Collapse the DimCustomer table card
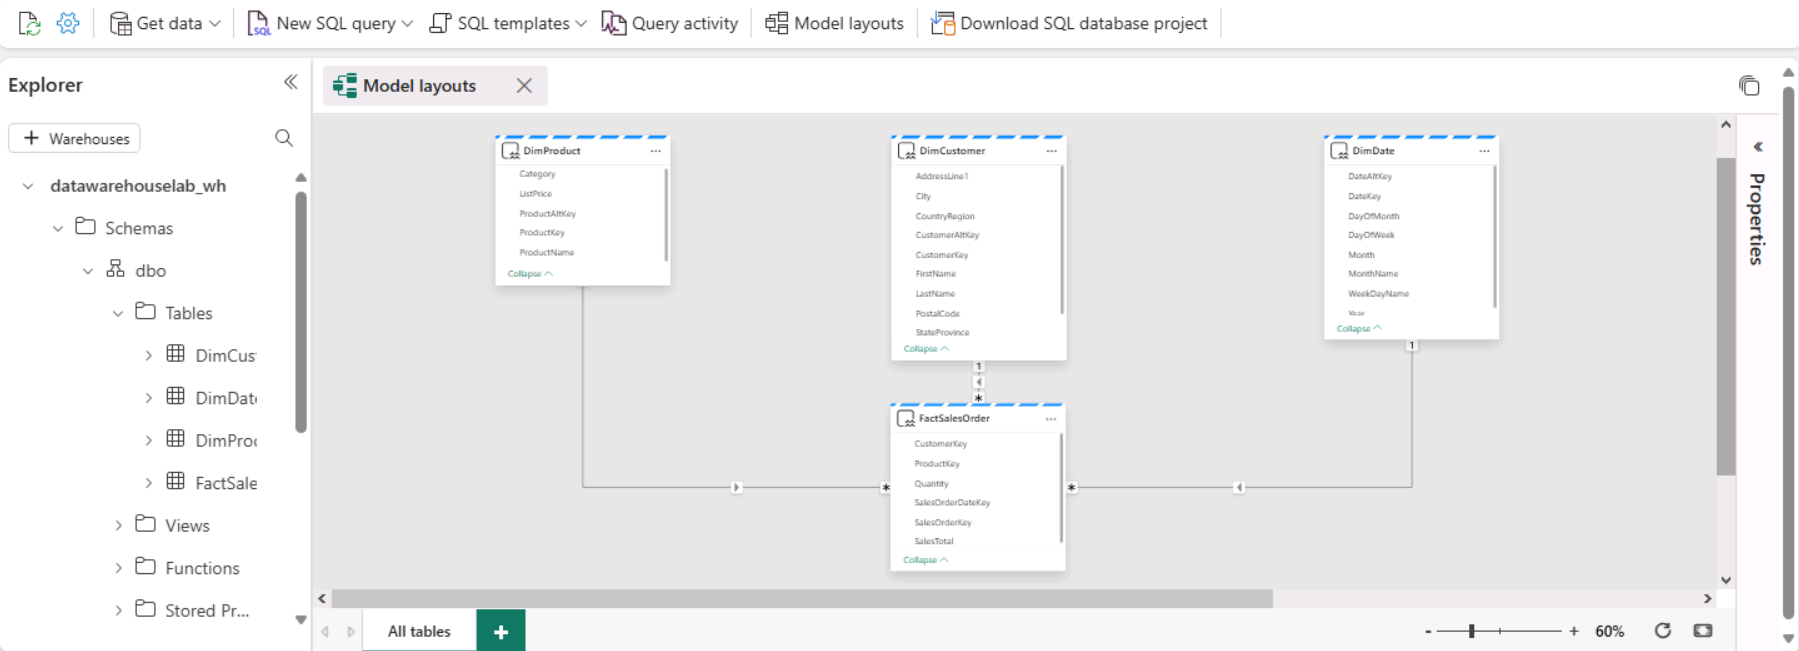Screen dimensions: 1799x651 [x=926, y=349]
